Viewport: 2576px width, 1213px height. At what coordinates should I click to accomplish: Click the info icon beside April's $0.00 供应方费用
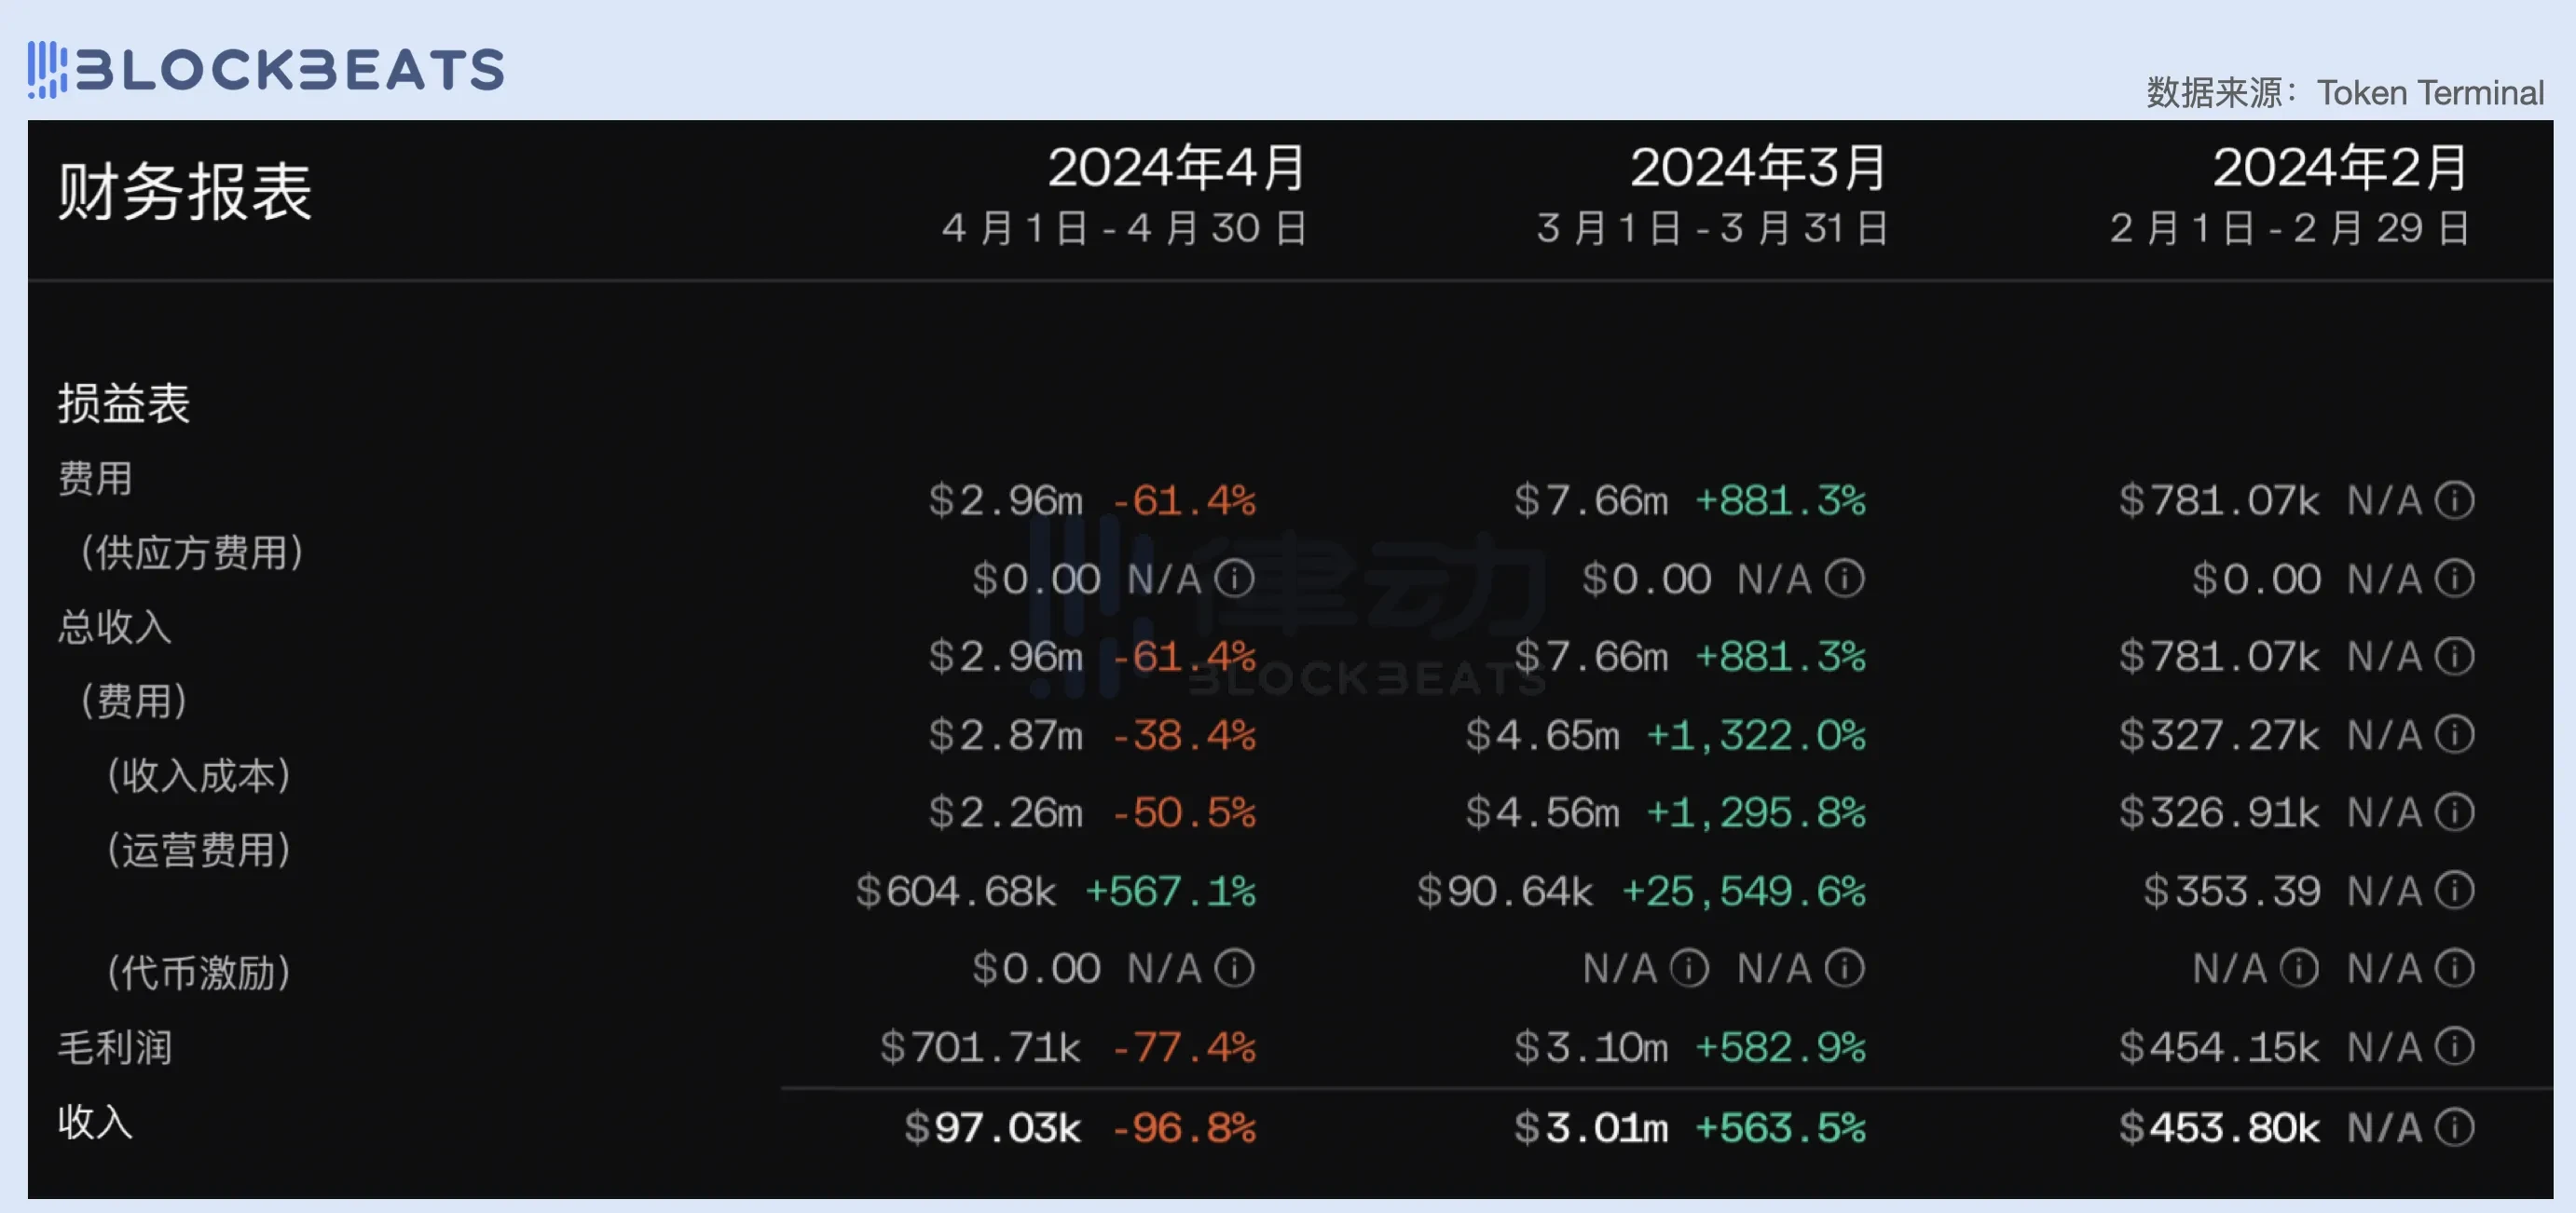click(x=1236, y=578)
